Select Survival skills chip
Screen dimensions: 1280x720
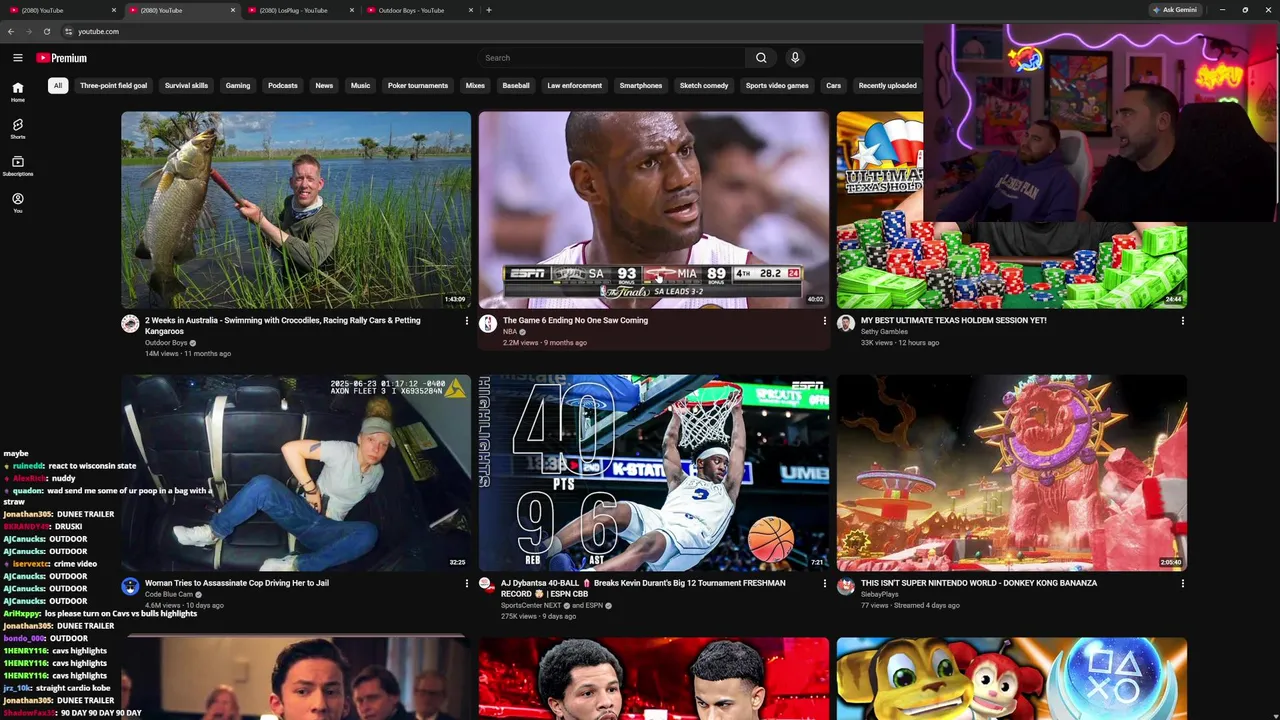point(186,86)
